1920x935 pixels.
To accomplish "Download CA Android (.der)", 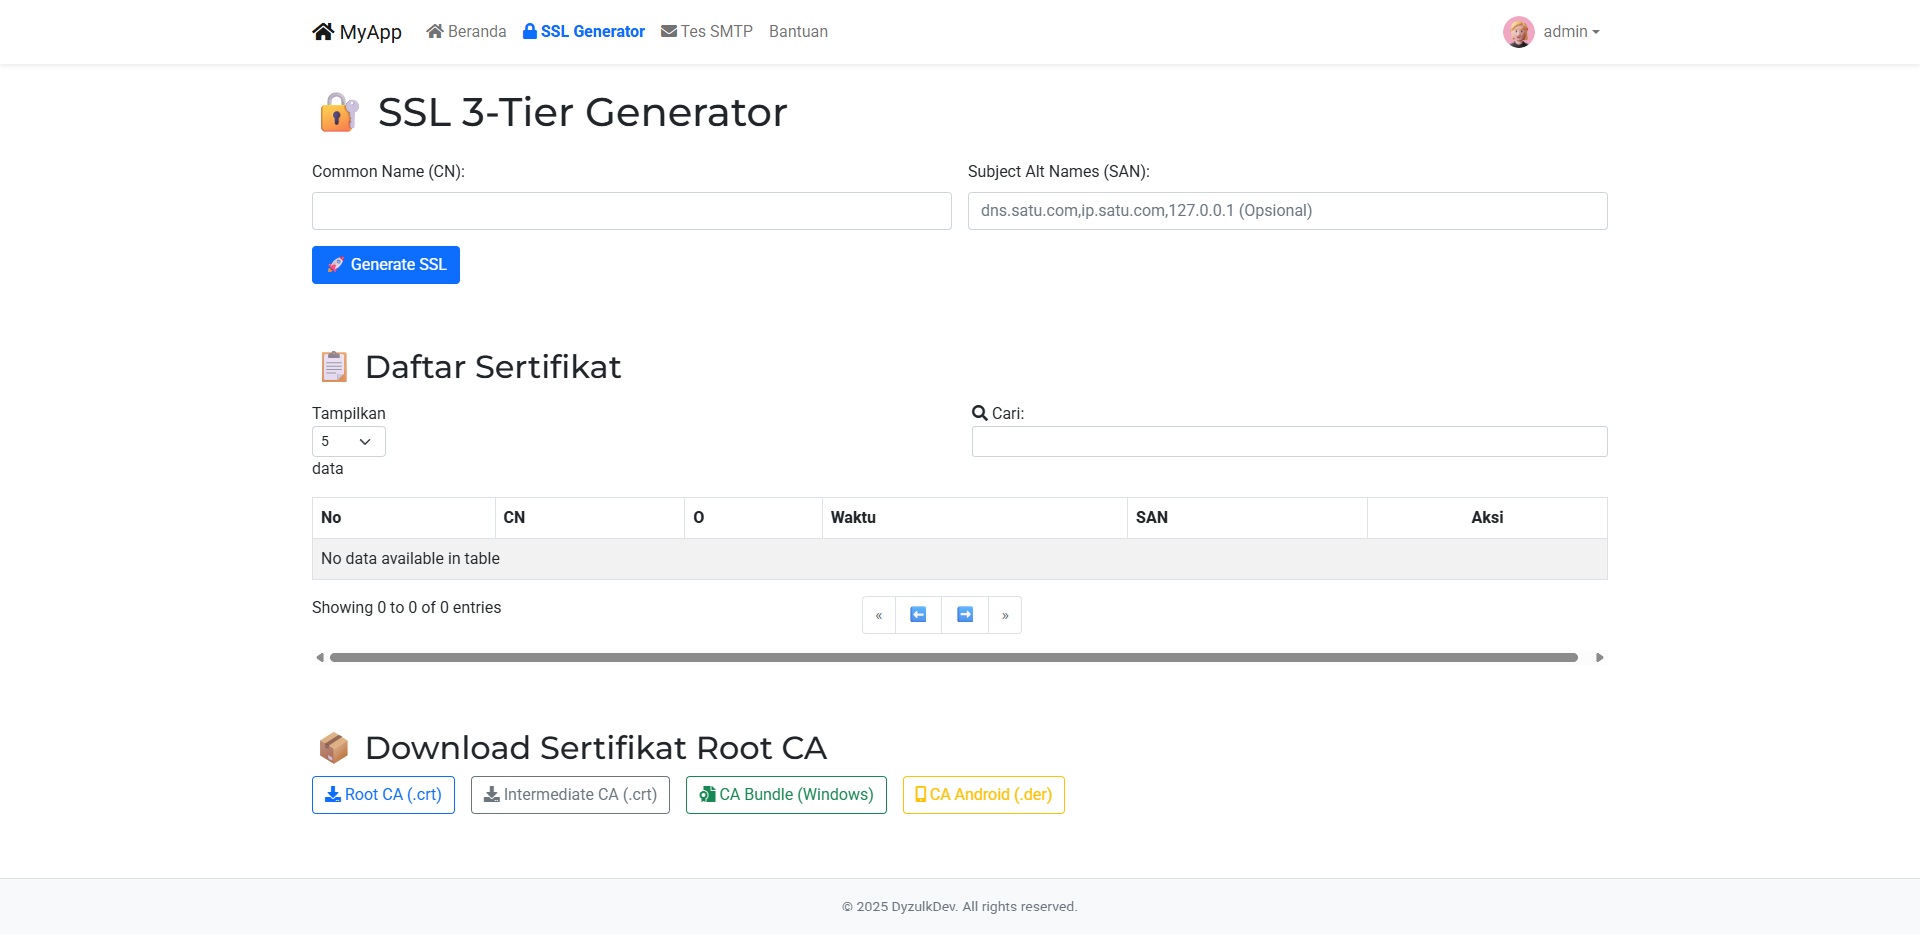I will pos(984,795).
